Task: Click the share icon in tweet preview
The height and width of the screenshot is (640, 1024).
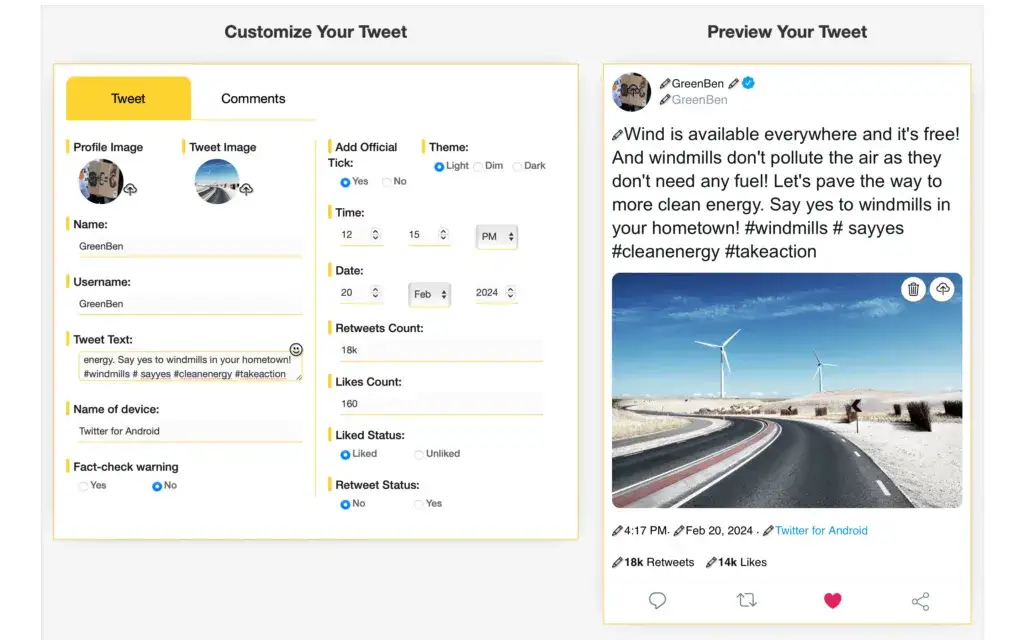Action: tap(920, 601)
